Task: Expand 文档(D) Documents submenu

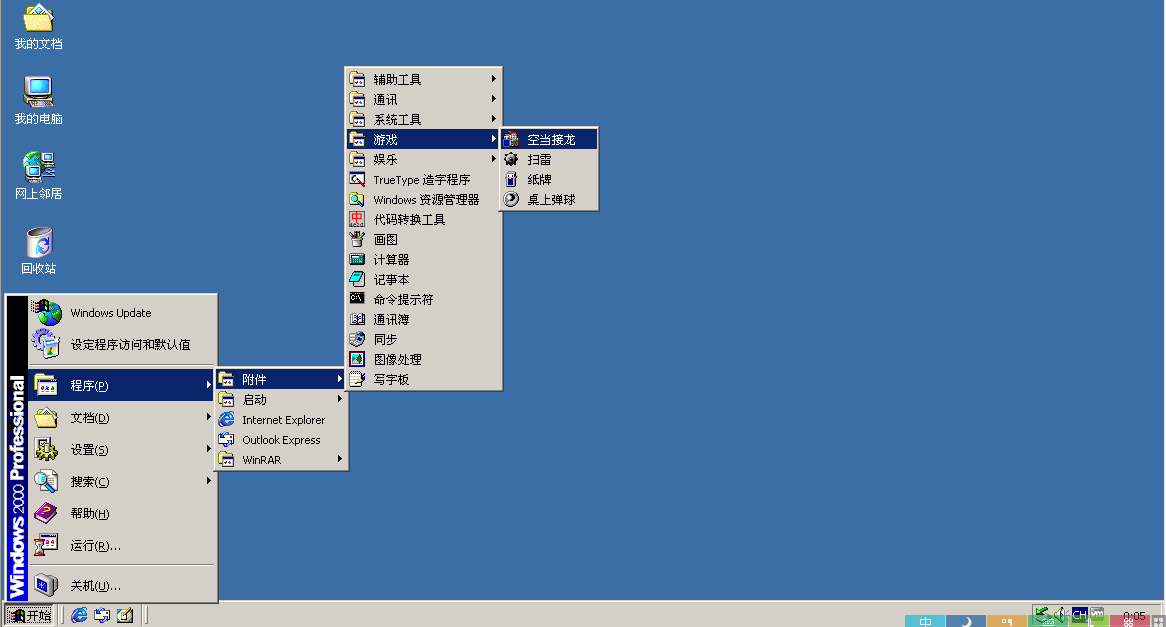Action: point(122,418)
